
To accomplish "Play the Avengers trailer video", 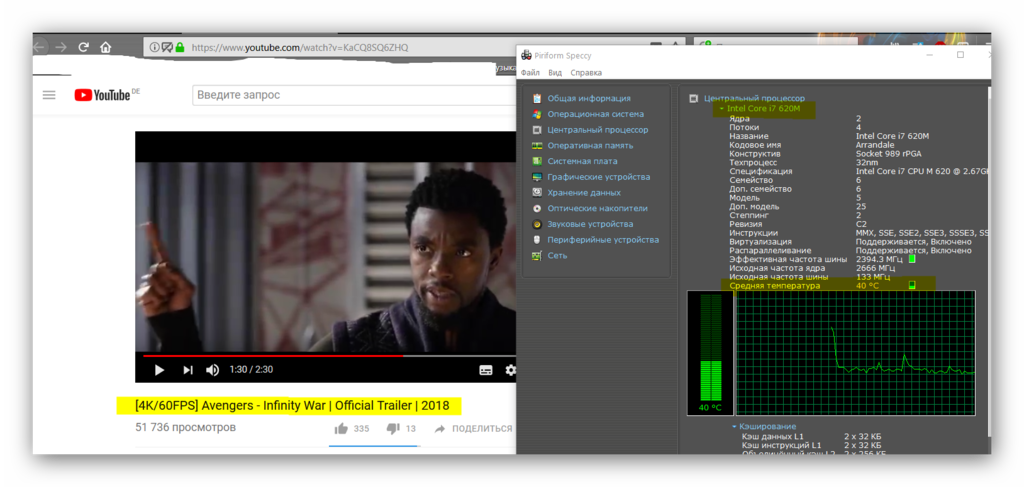I will [159, 369].
